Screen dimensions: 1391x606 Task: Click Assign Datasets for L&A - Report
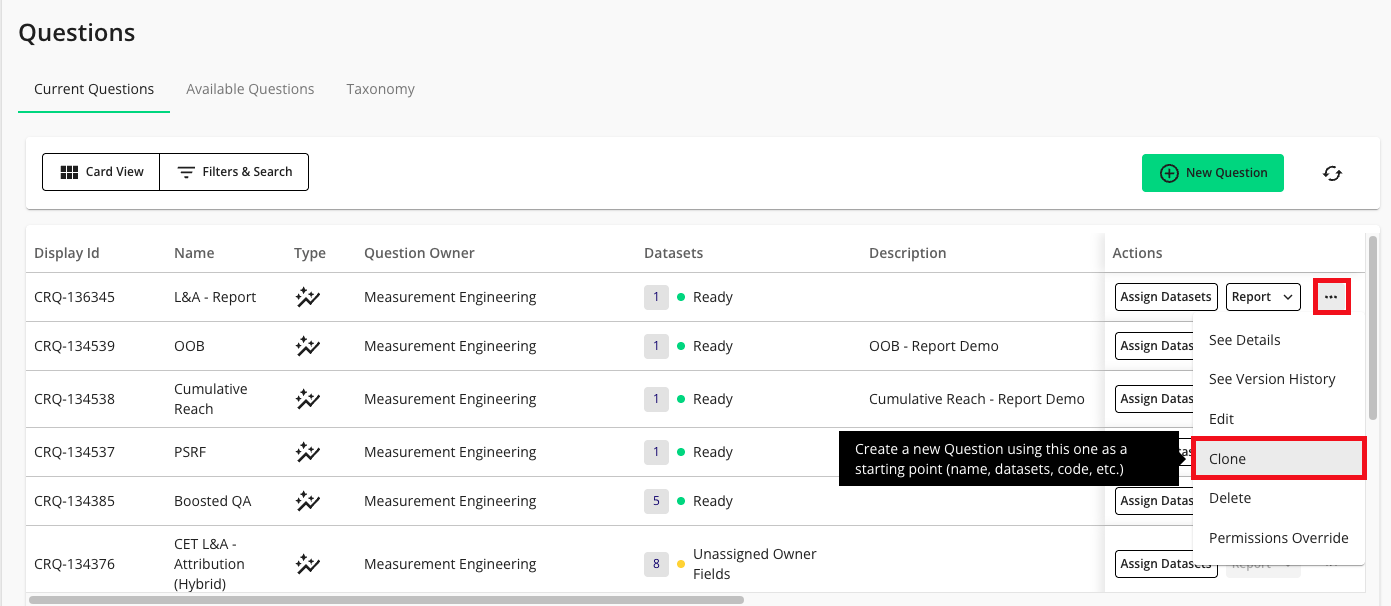1166,297
